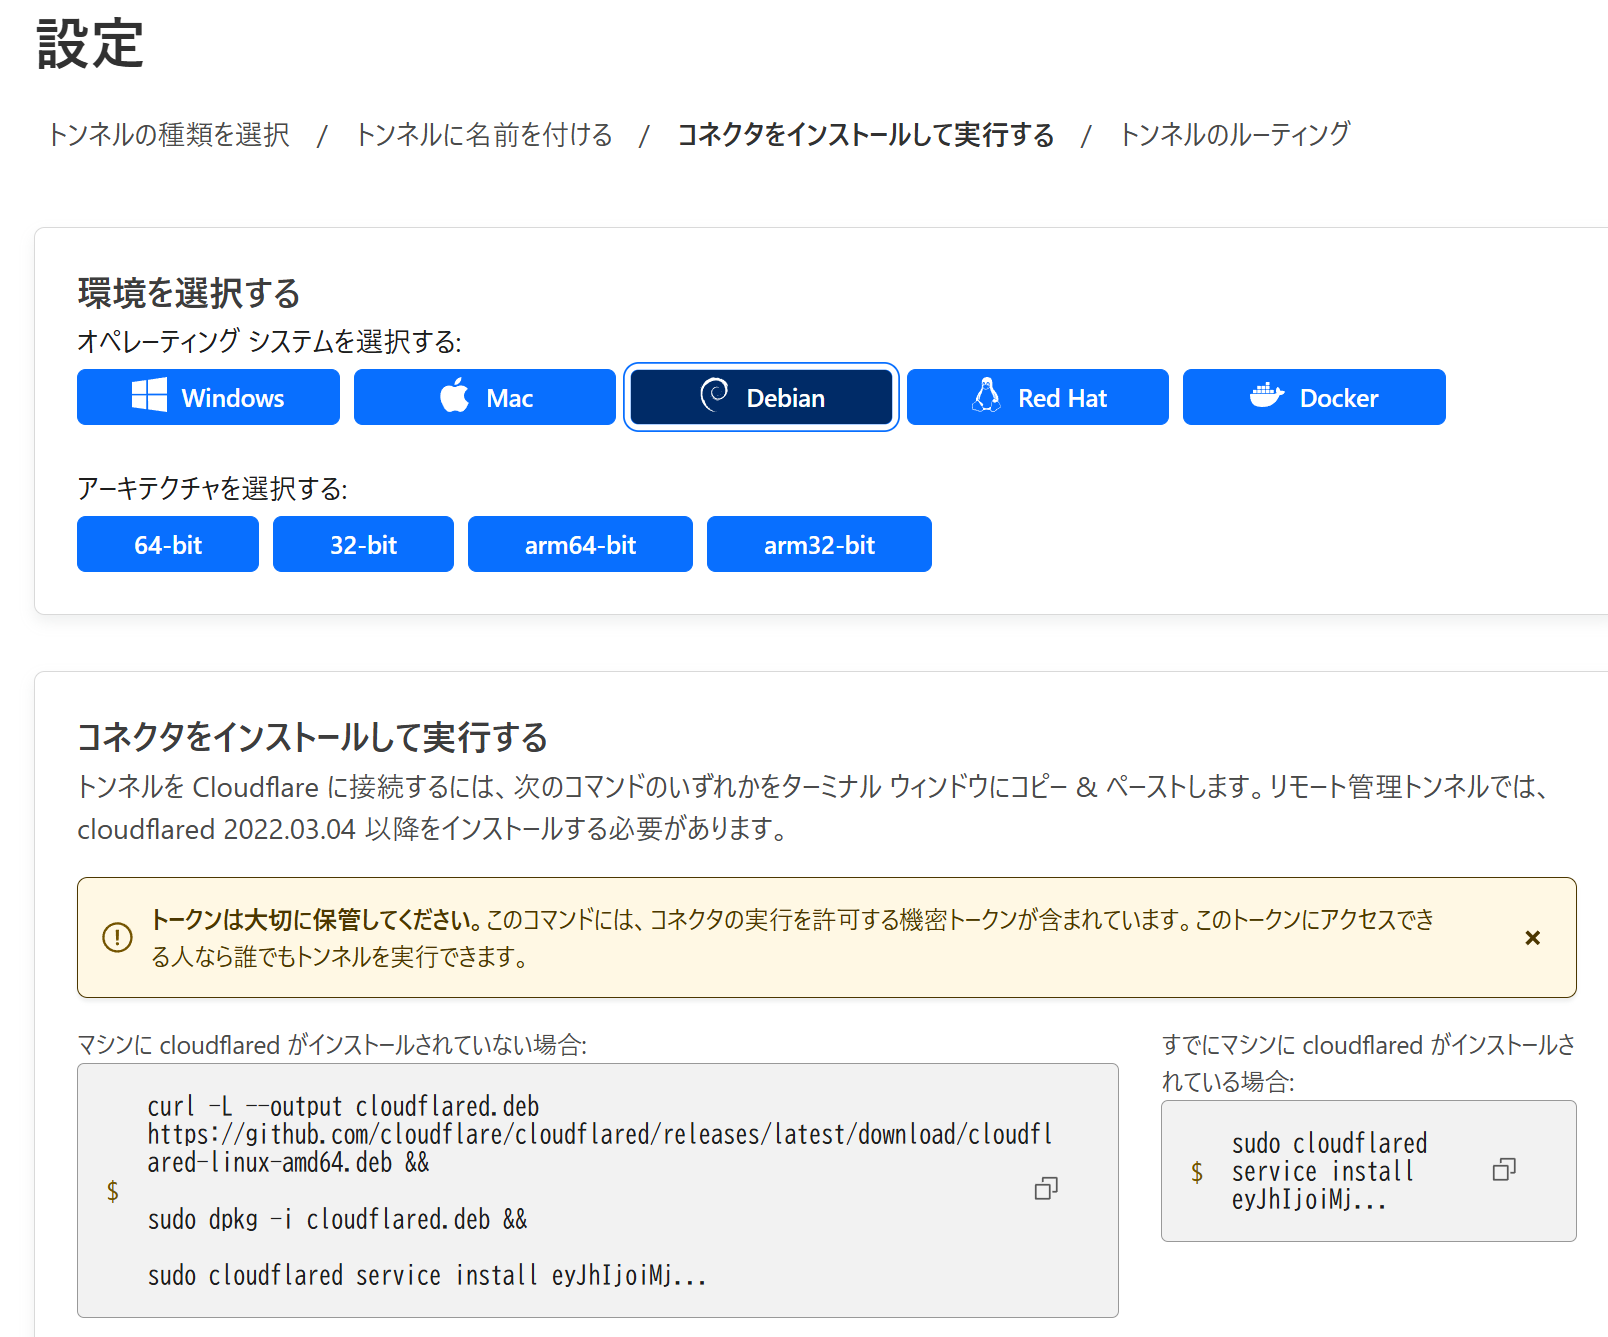The image size is (1608, 1337).
Task: Pick the arm64-bit architecture
Action: coord(580,544)
